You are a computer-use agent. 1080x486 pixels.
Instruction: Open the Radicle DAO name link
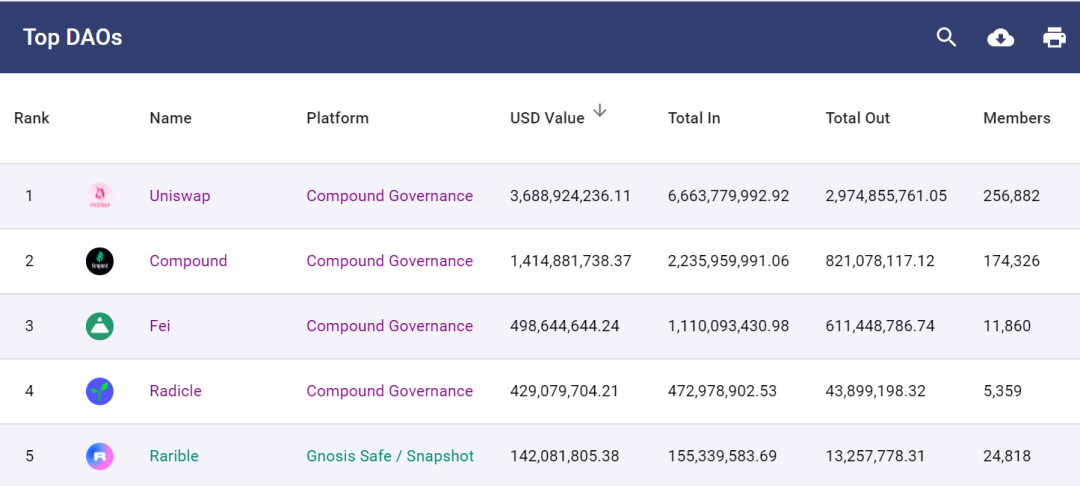pyautogui.click(x=175, y=391)
